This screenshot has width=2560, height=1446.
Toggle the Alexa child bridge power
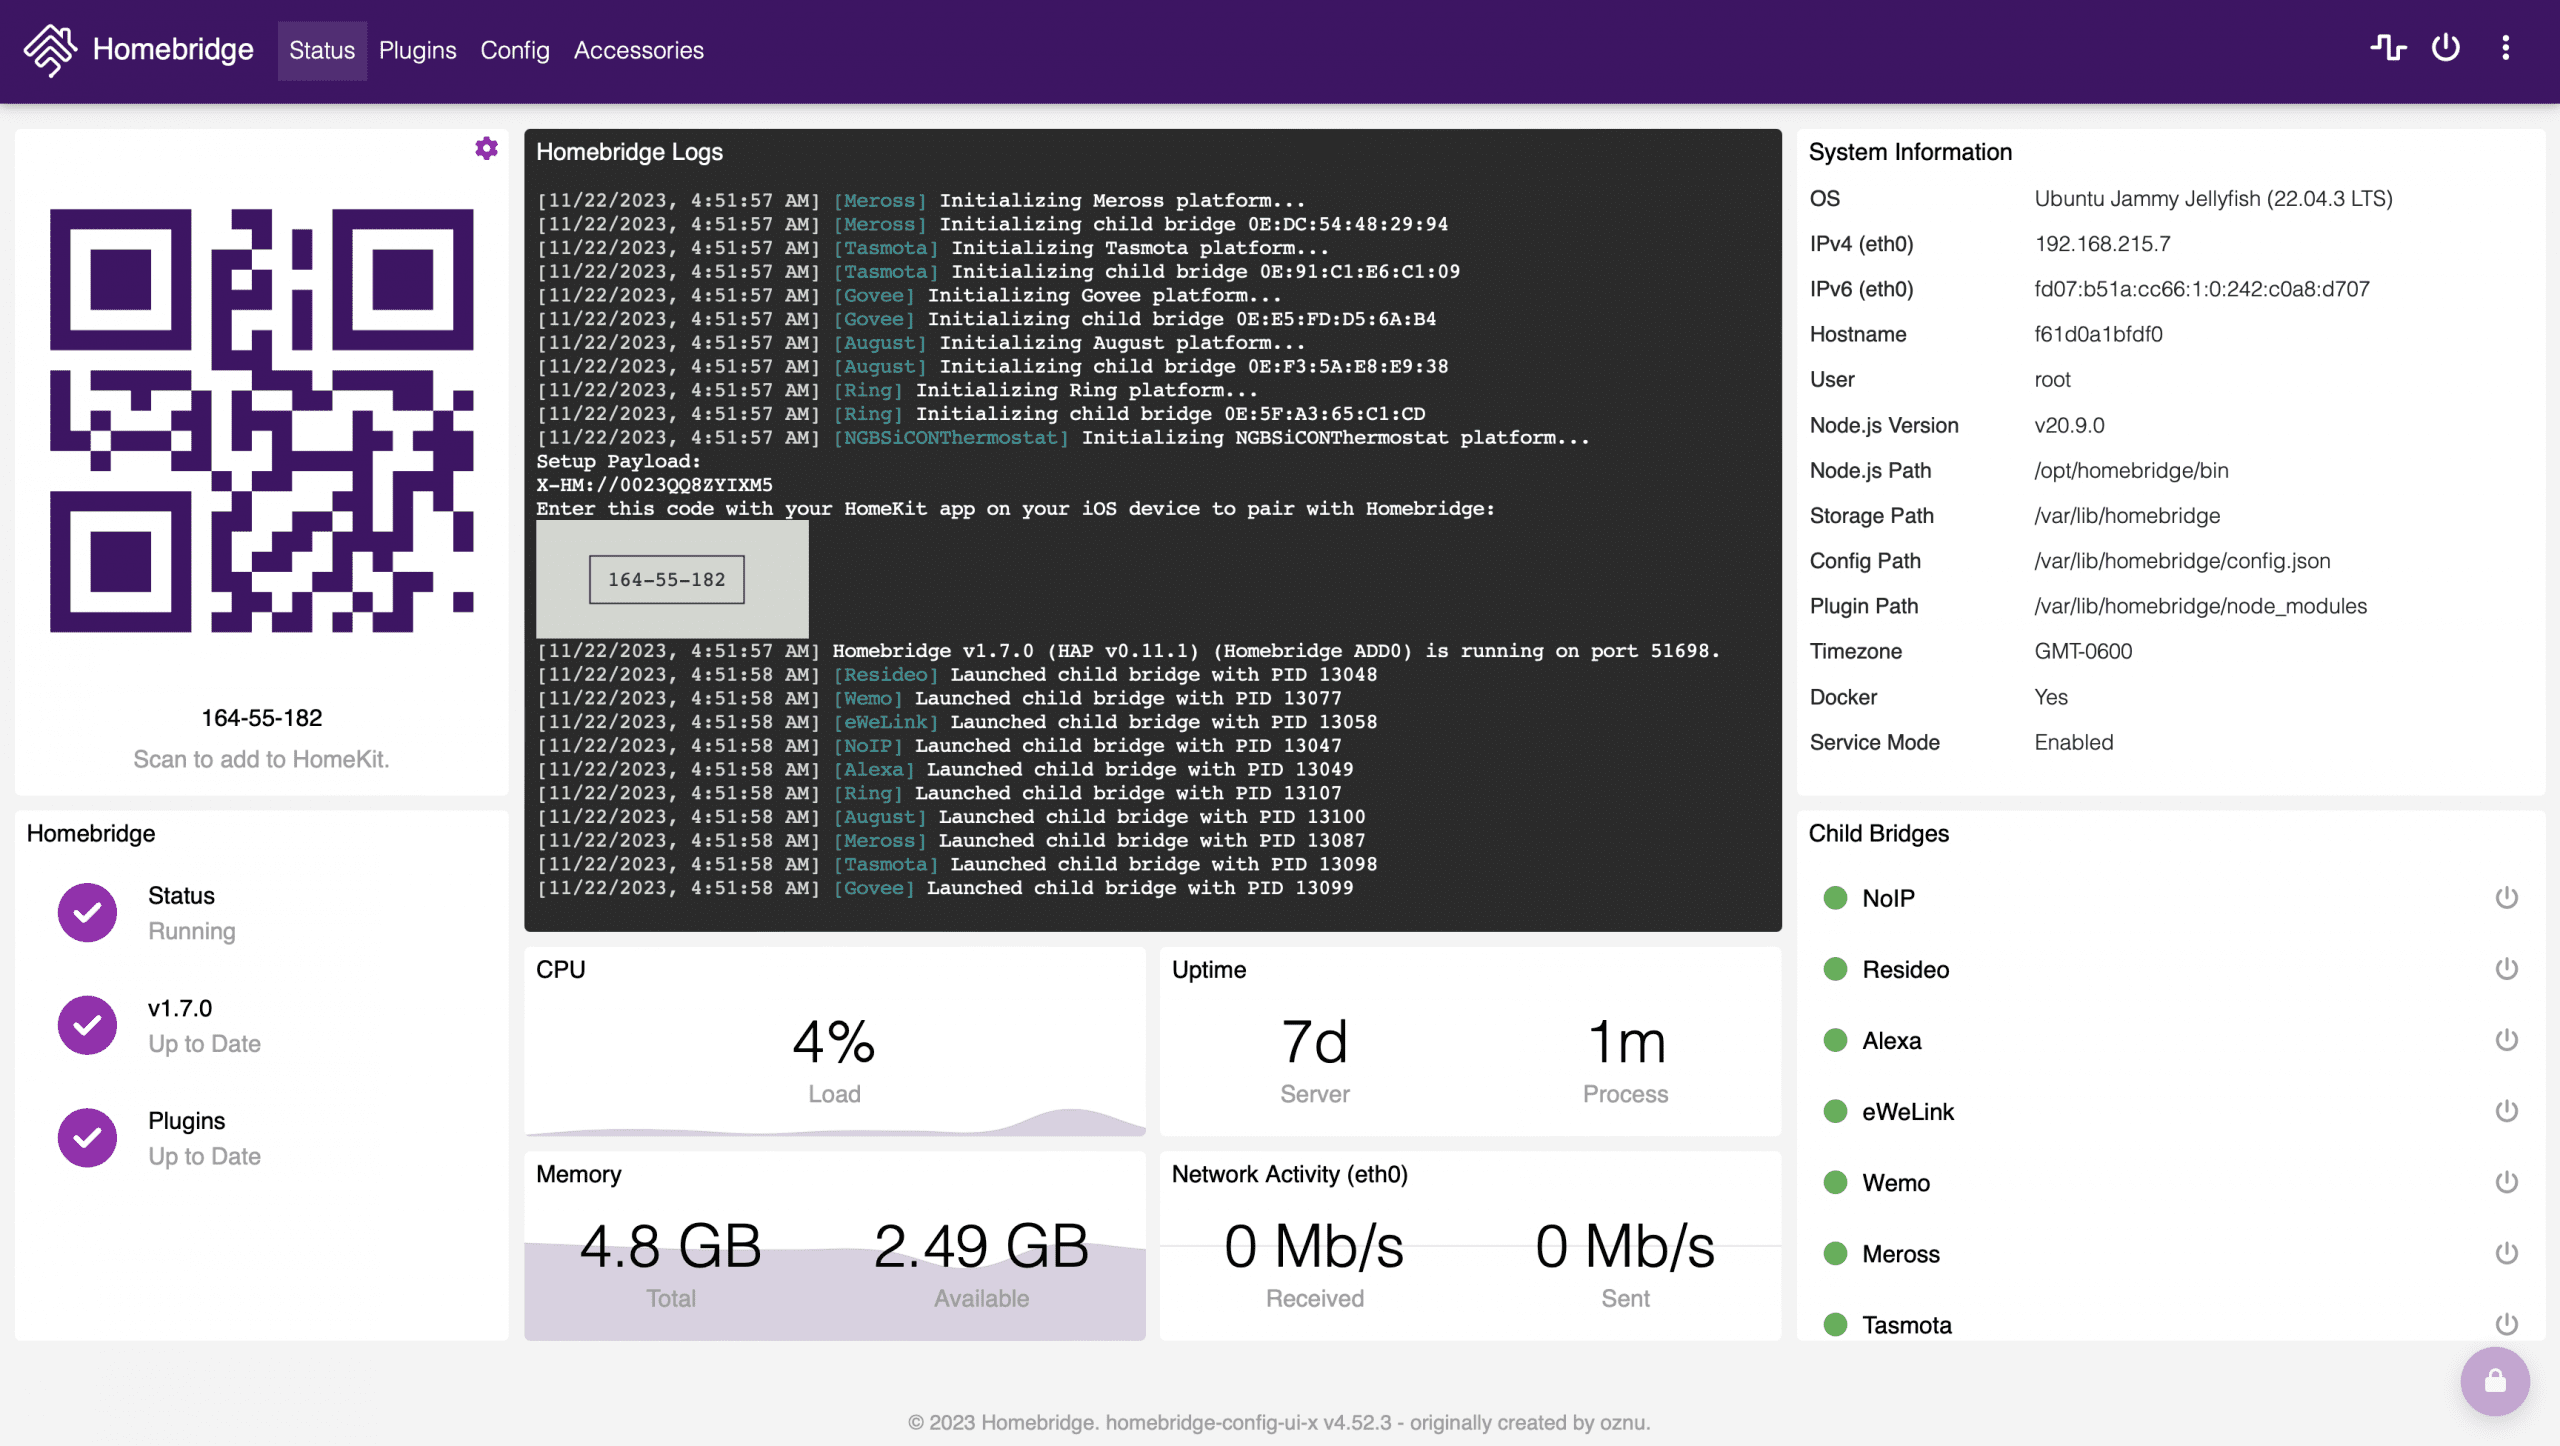[2505, 1039]
